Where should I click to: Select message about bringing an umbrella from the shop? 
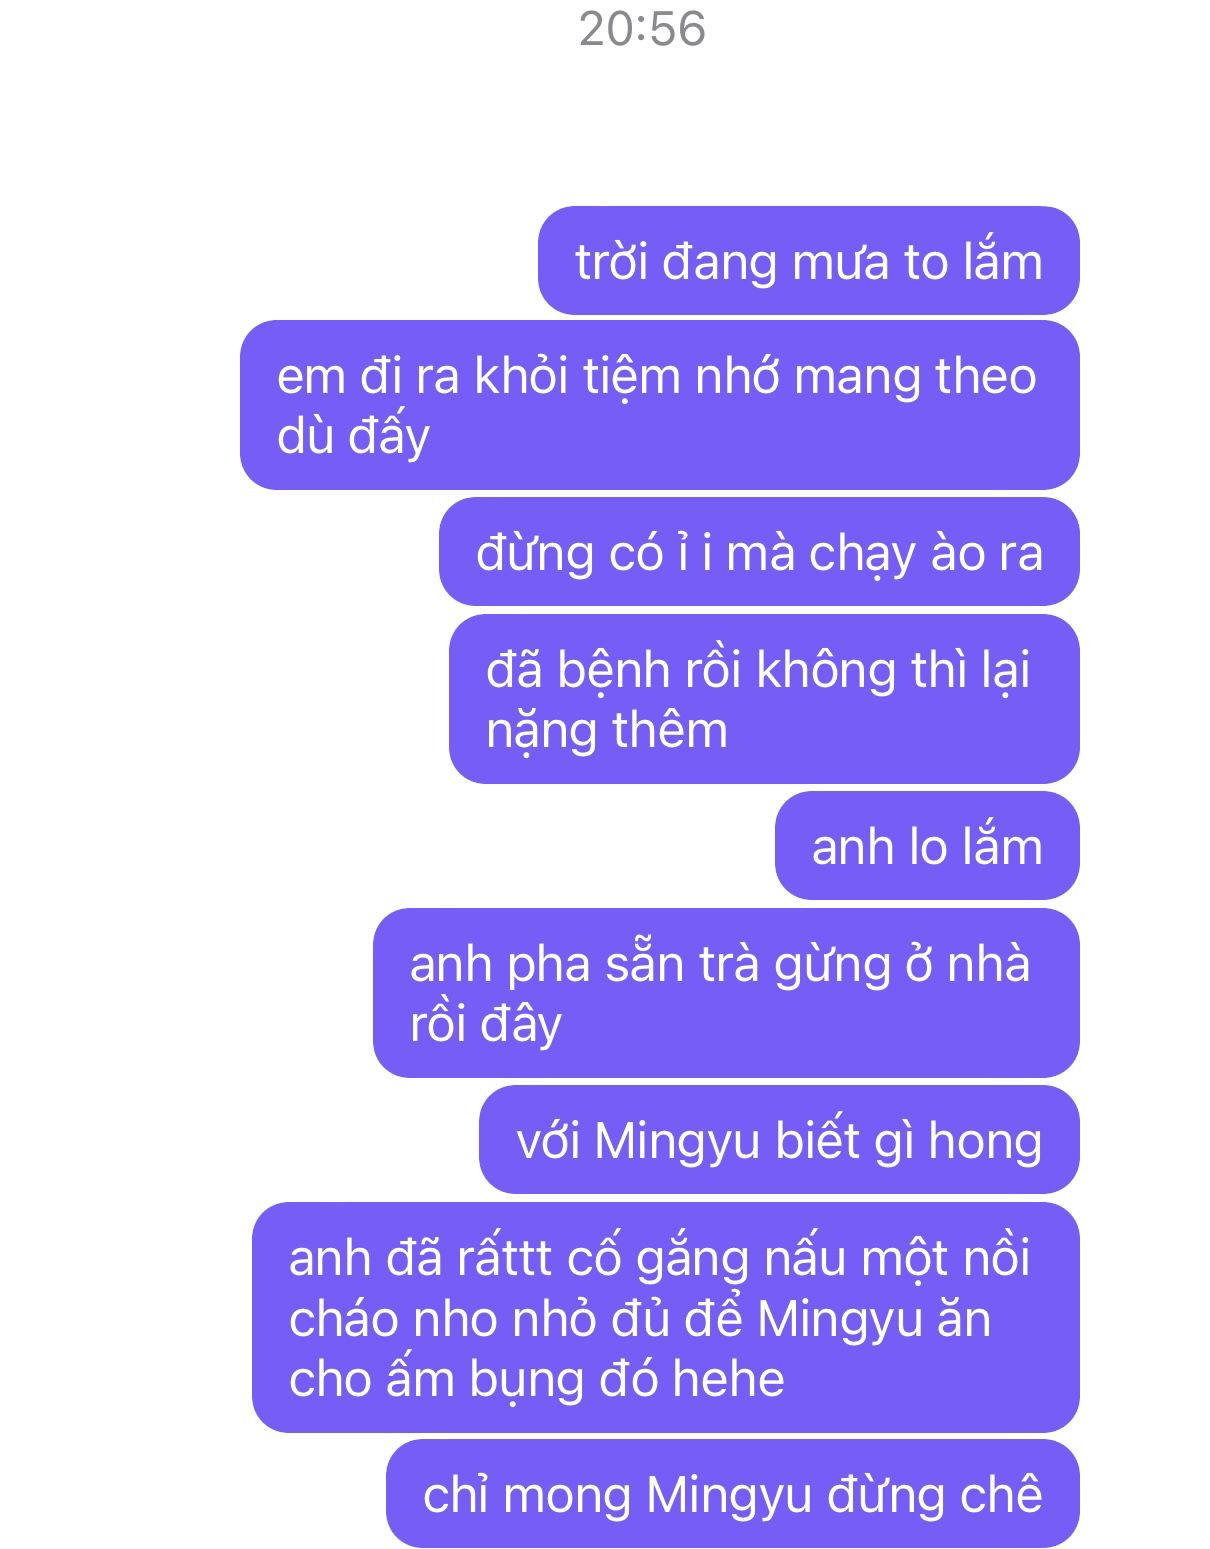point(660,405)
